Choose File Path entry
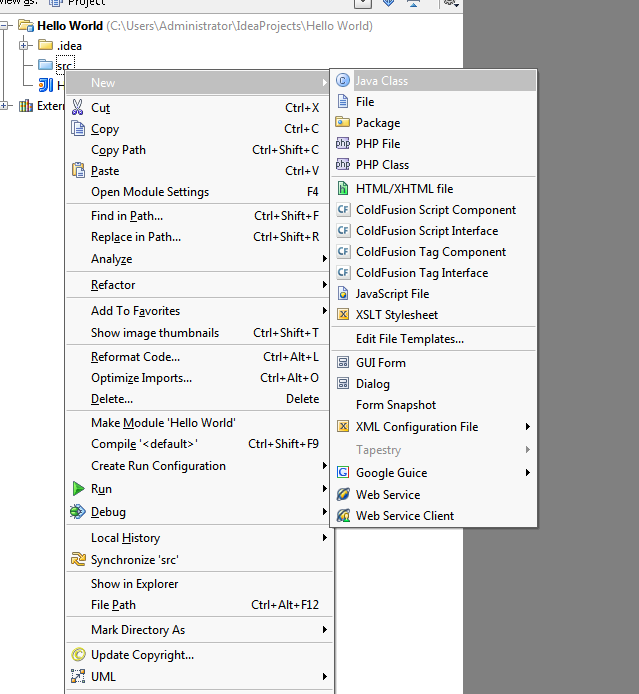 point(198,605)
